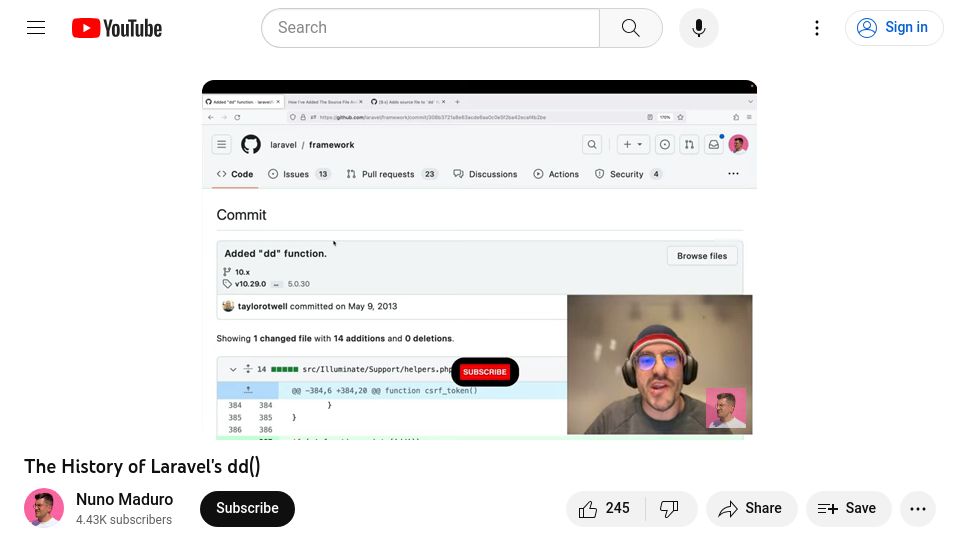Open the v10.29.0 tag link
Viewport: 960px width, 540px height.
(250, 284)
